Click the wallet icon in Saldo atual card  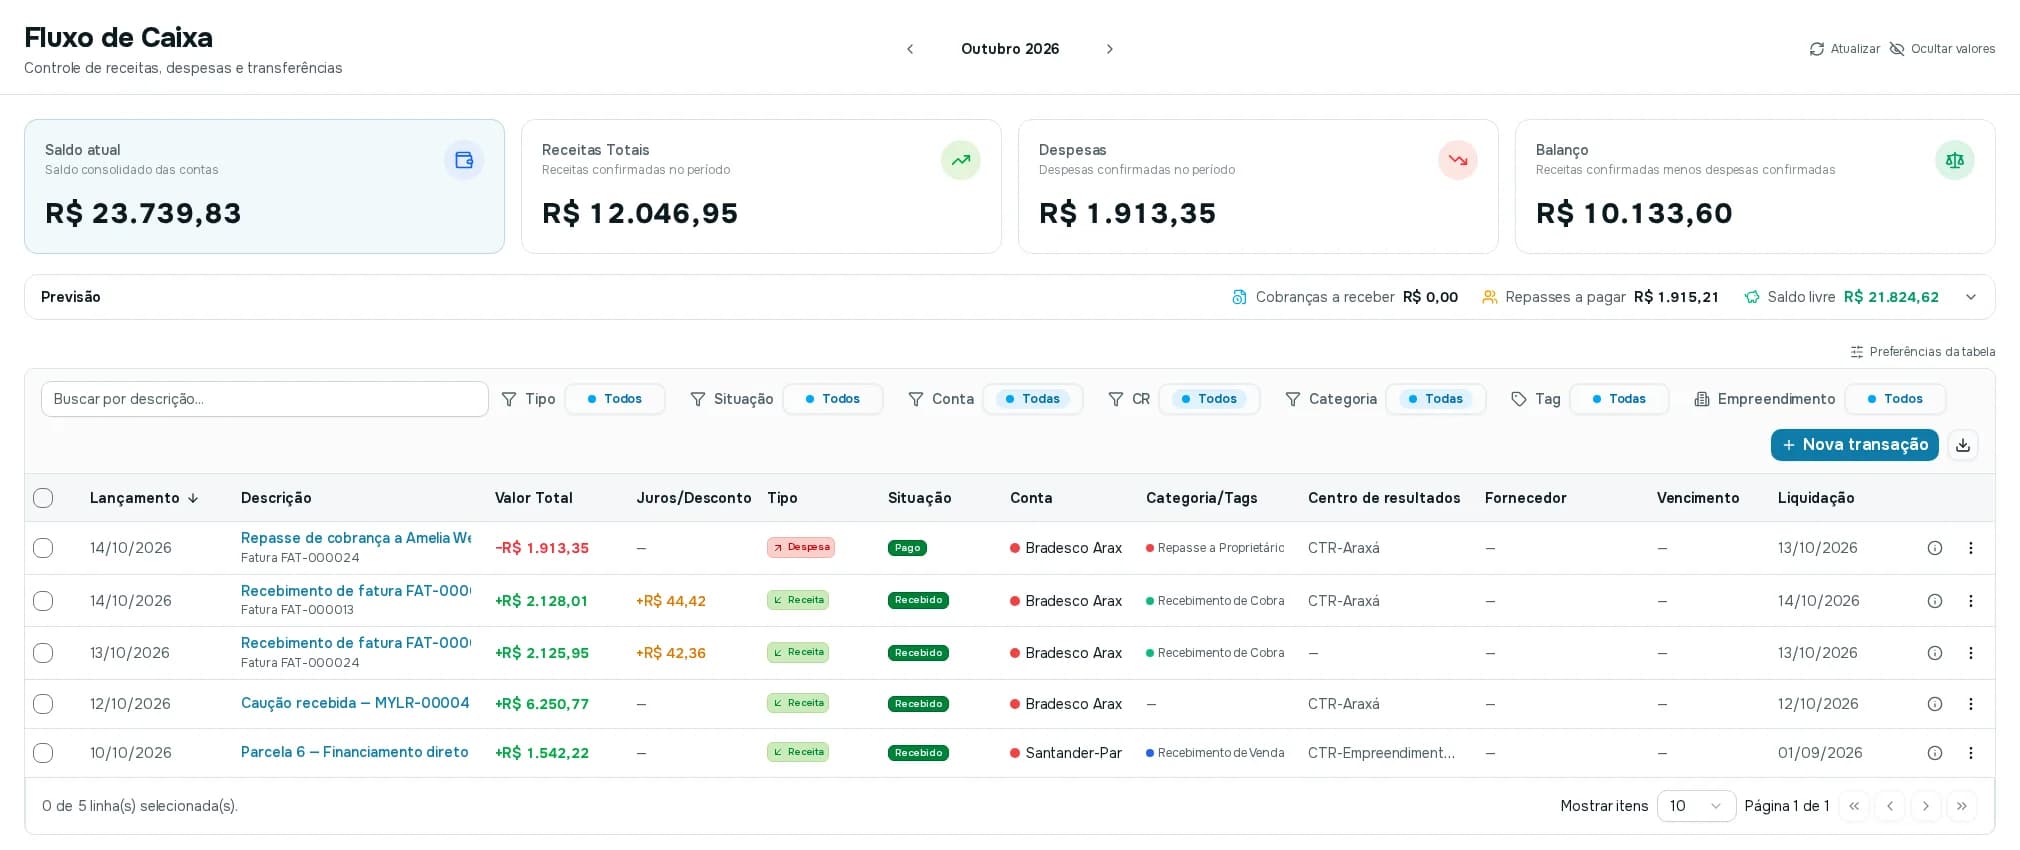tap(464, 160)
